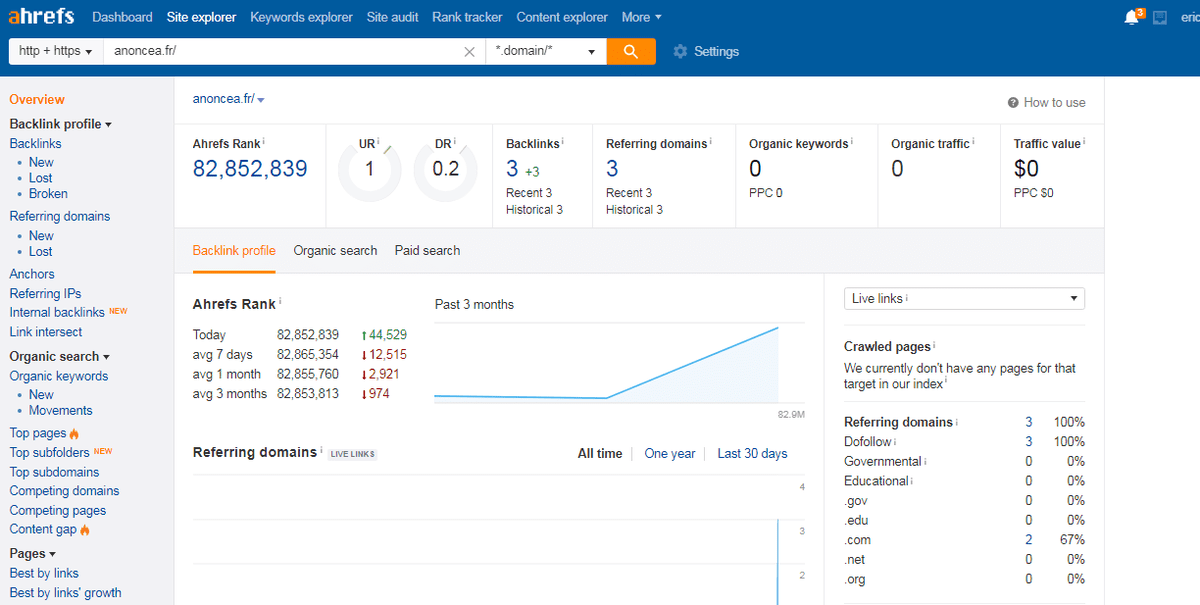The image size is (1200, 605).
Task: Click the Overview sidebar link
Action: click(x=37, y=99)
